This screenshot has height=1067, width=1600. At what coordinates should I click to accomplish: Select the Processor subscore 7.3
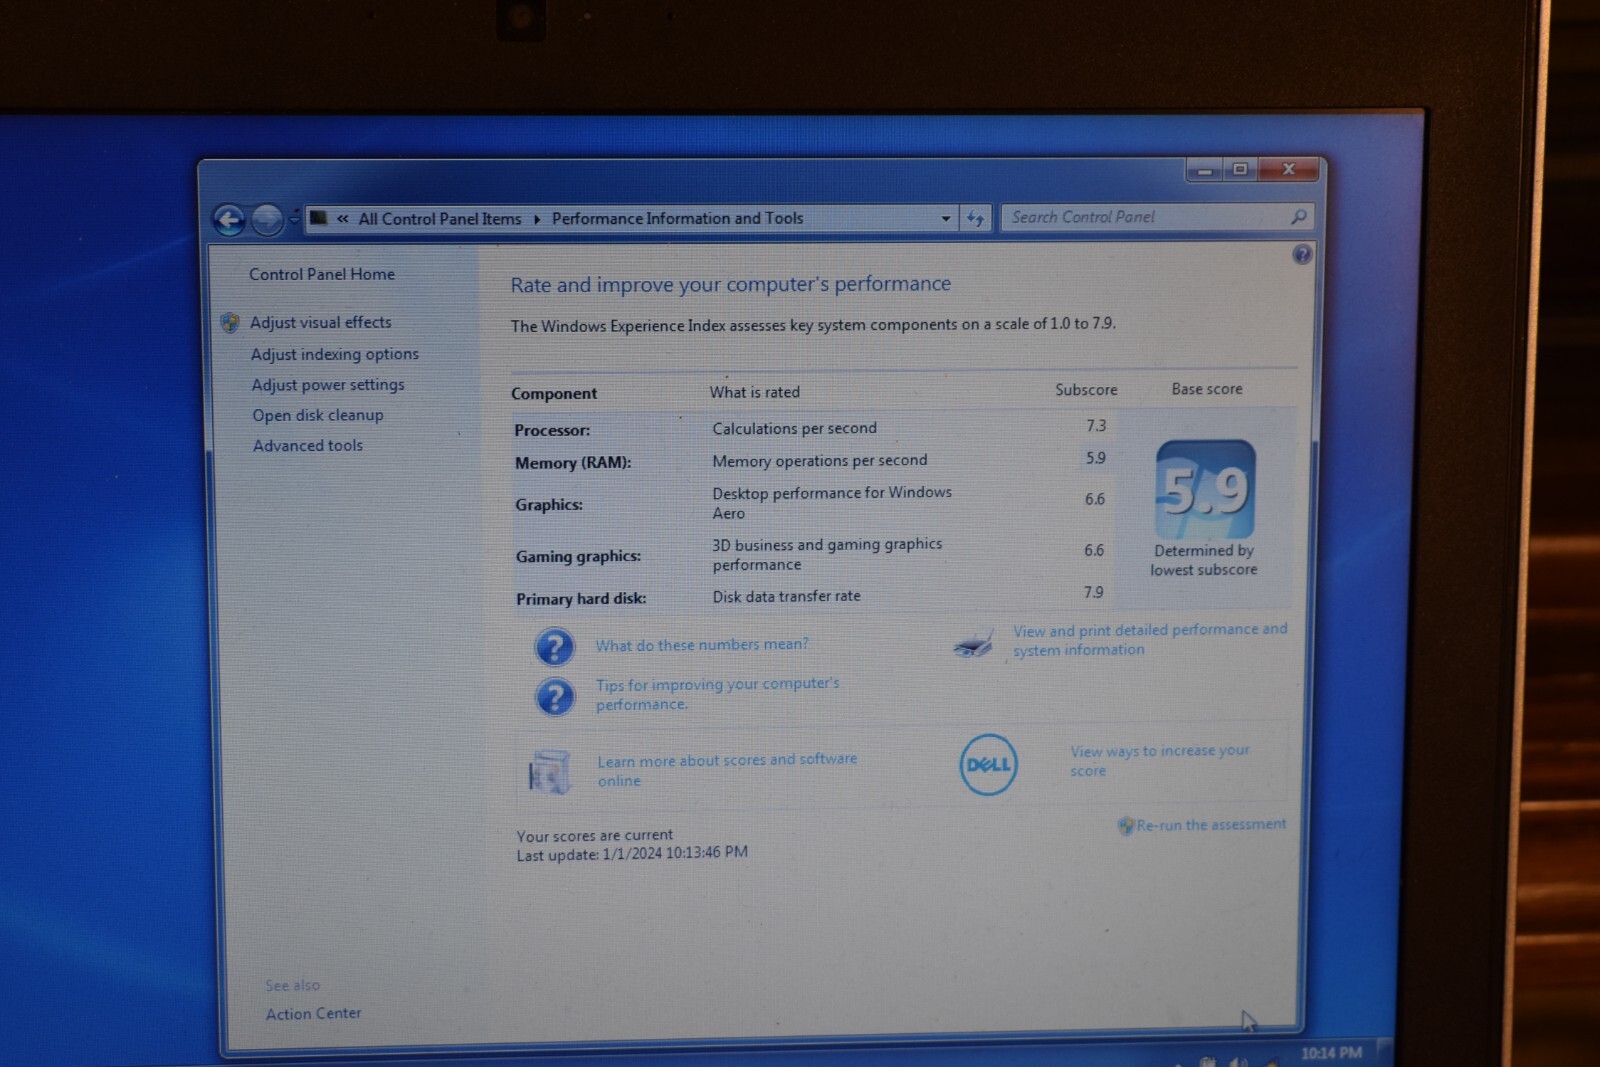point(1096,426)
